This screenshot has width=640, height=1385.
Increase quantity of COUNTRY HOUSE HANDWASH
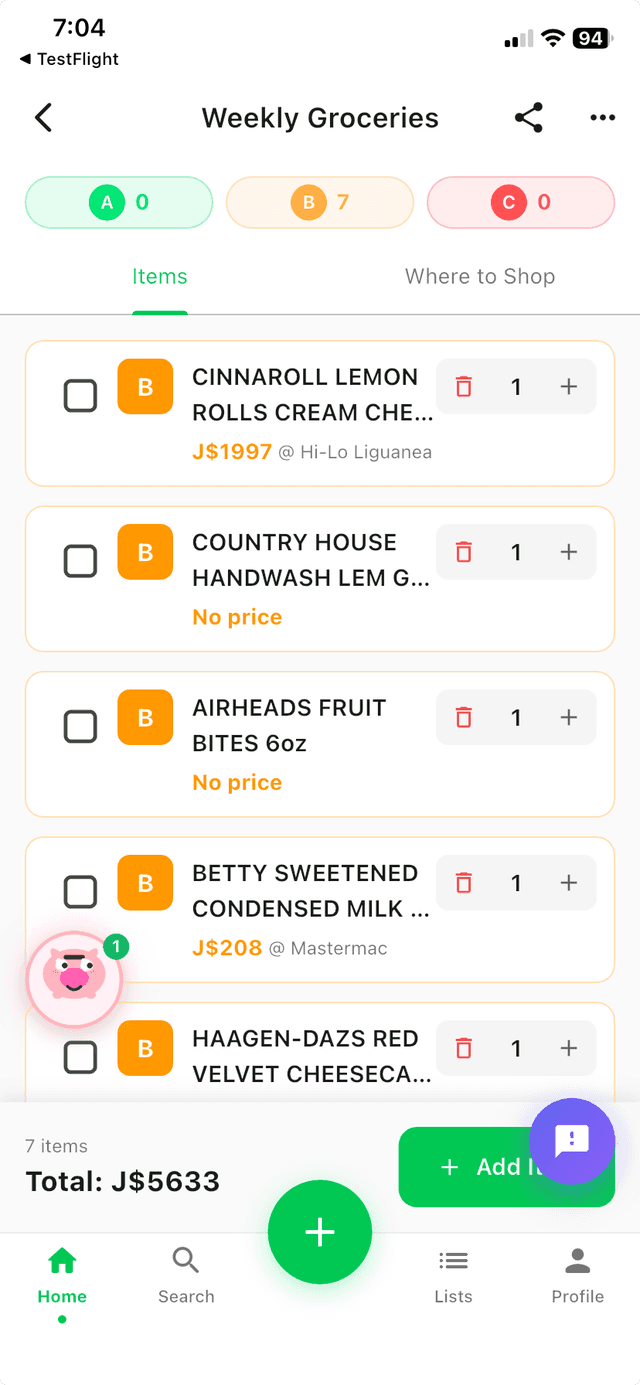point(568,551)
